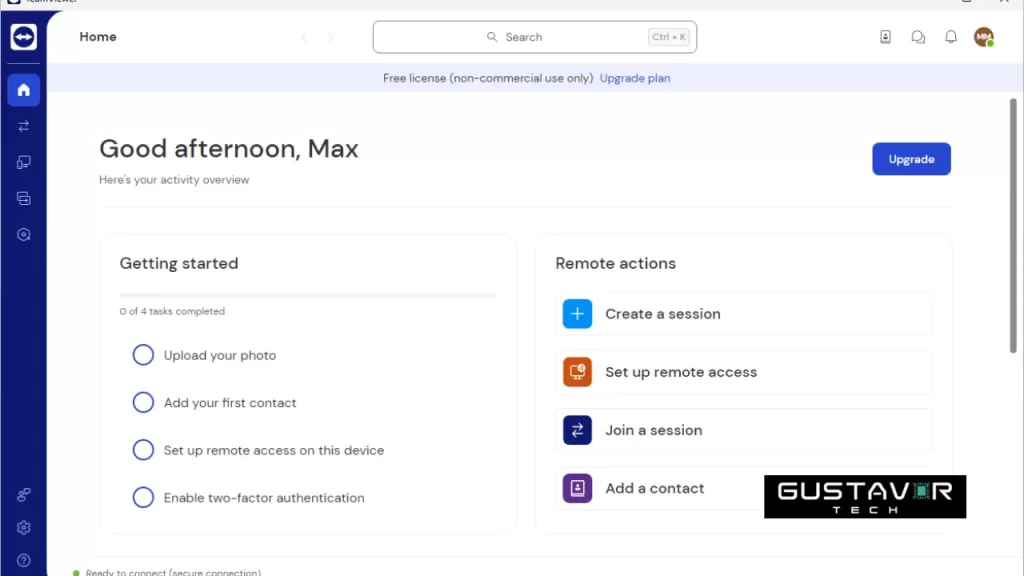
Task: Open the chat bubbles icon in header
Action: pyautogui.click(x=918, y=37)
